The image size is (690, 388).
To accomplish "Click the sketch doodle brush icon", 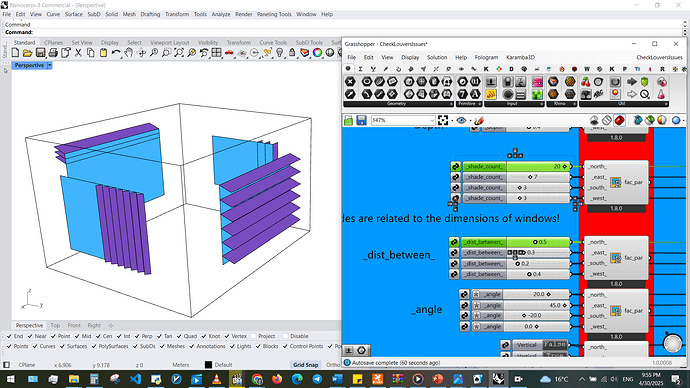I will coord(479,120).
